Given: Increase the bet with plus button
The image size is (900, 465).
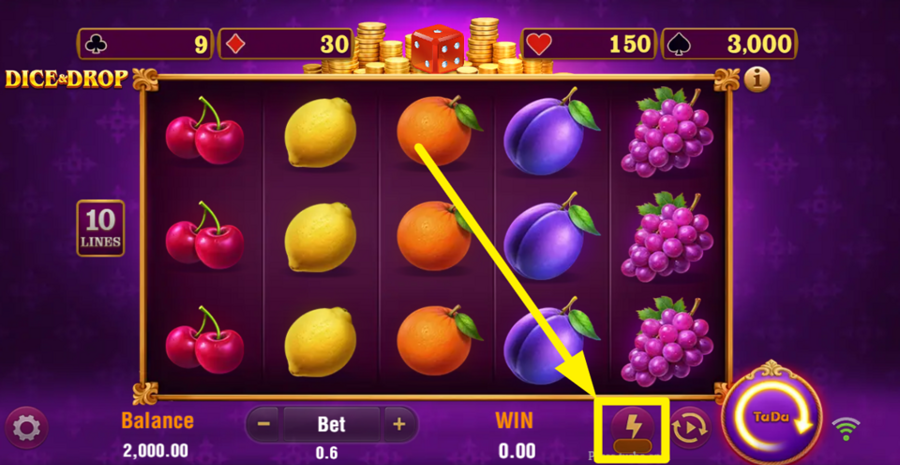Looking at the screenshot, I should pos(399,424).
